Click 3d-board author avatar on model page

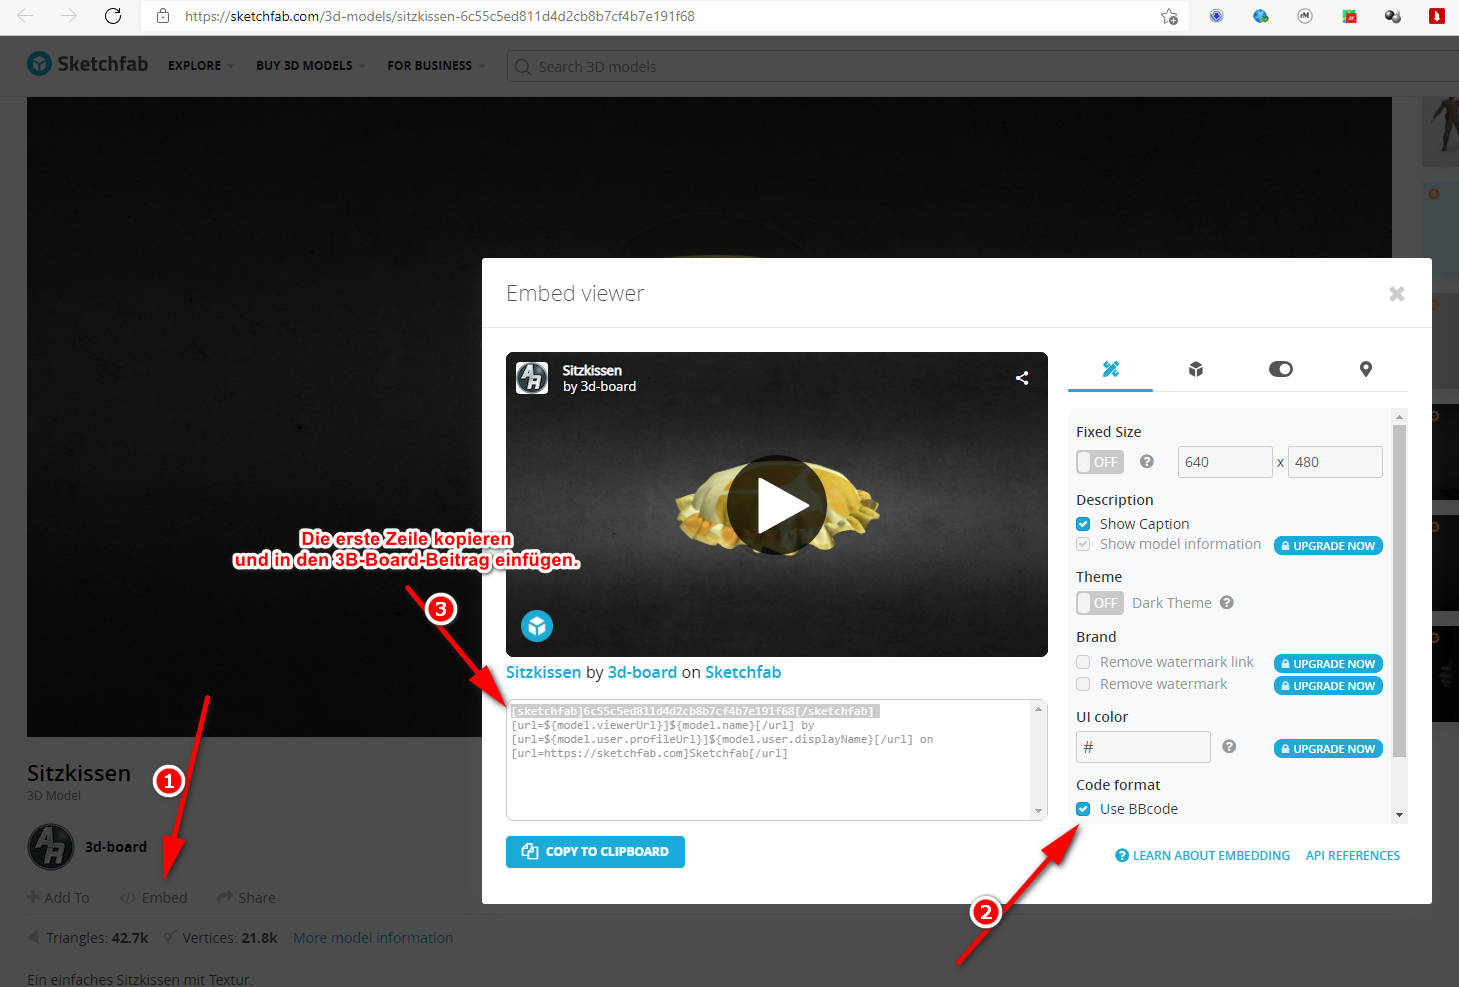[50, 847]
